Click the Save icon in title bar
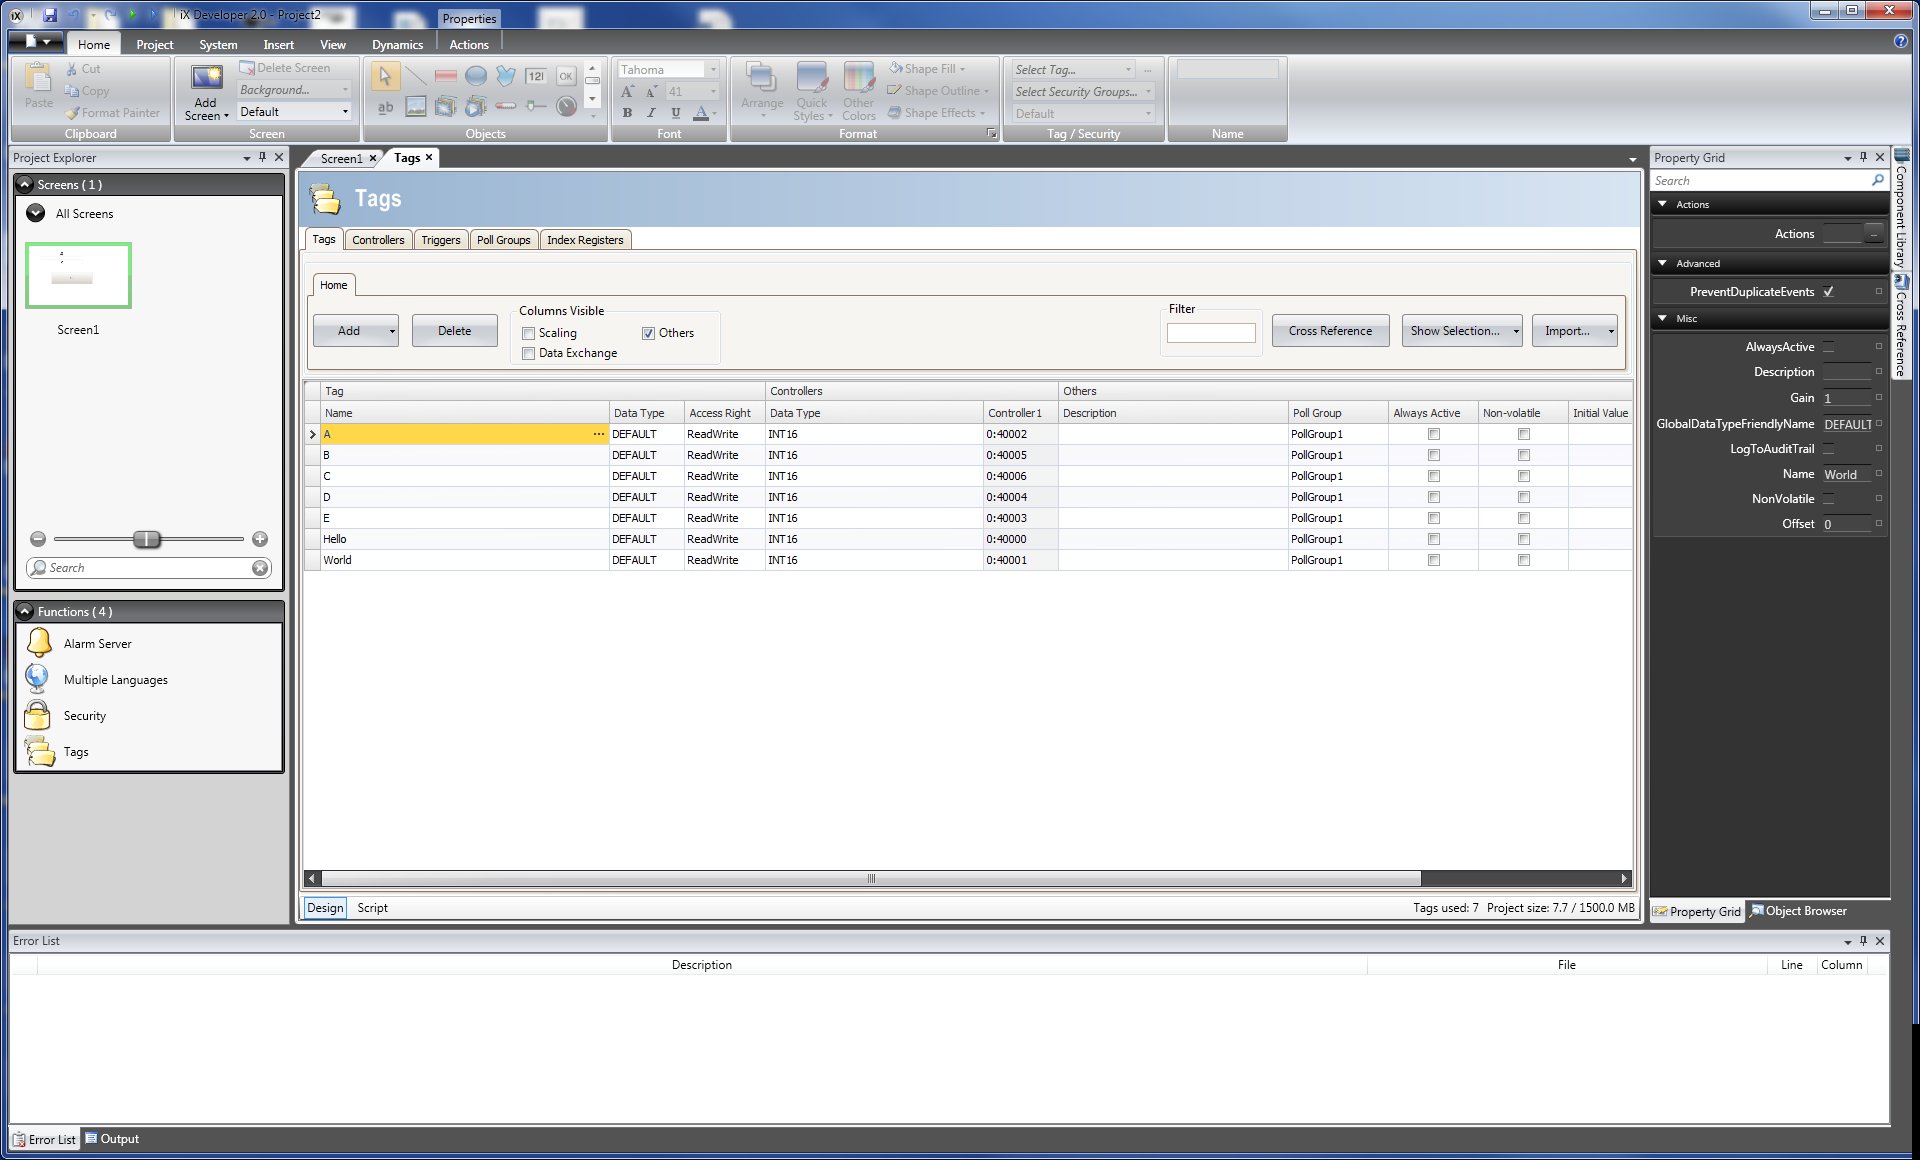 point(49,15)
